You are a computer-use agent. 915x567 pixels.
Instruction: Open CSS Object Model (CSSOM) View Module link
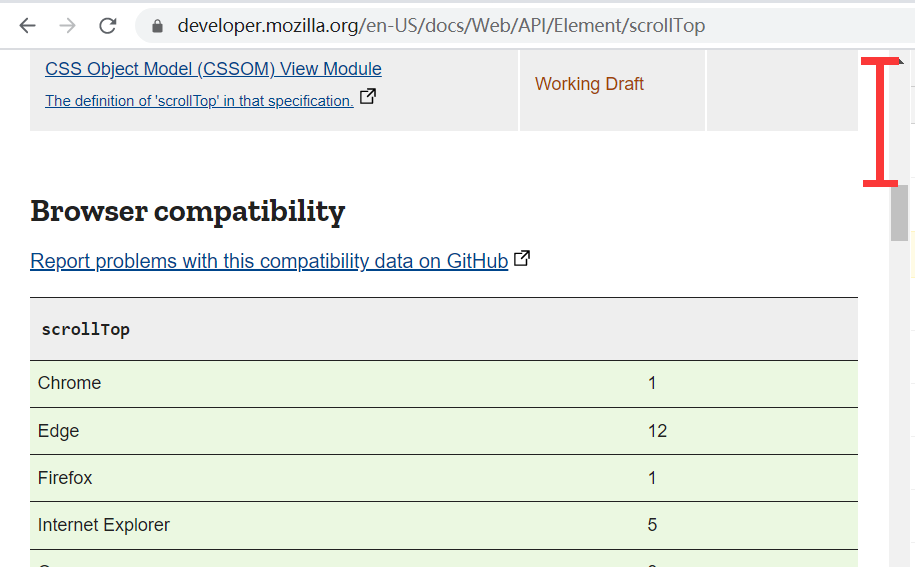(213, 69)
